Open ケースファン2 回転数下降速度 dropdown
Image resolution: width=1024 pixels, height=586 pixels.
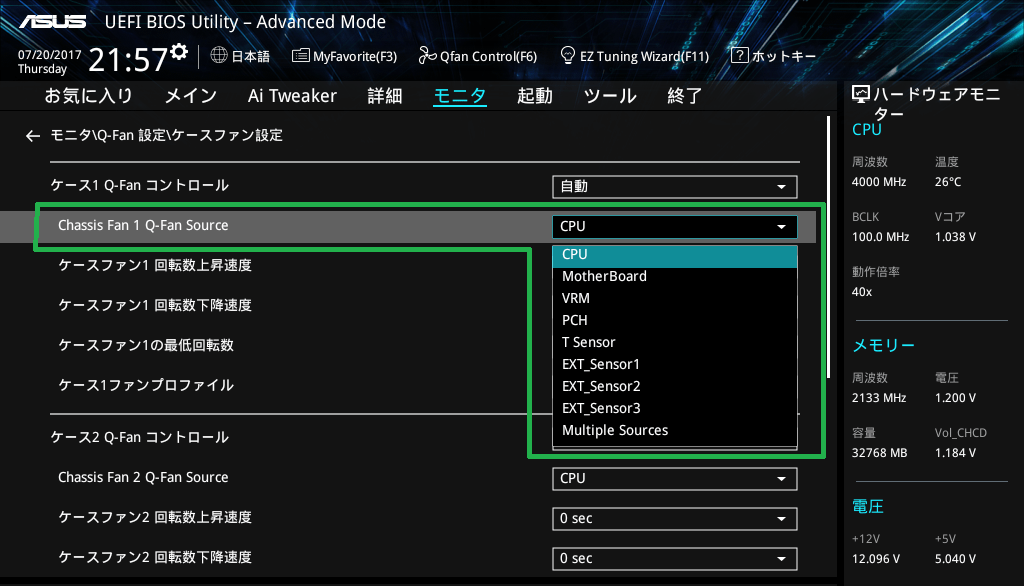click(x=675, y=559)
